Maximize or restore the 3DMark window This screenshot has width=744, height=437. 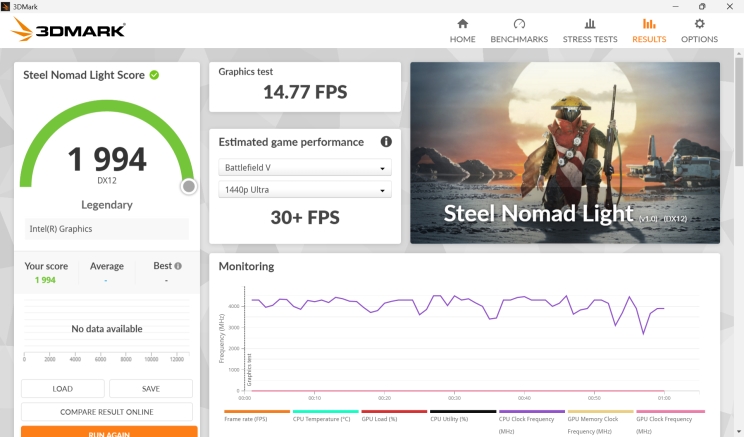[702, 6]
